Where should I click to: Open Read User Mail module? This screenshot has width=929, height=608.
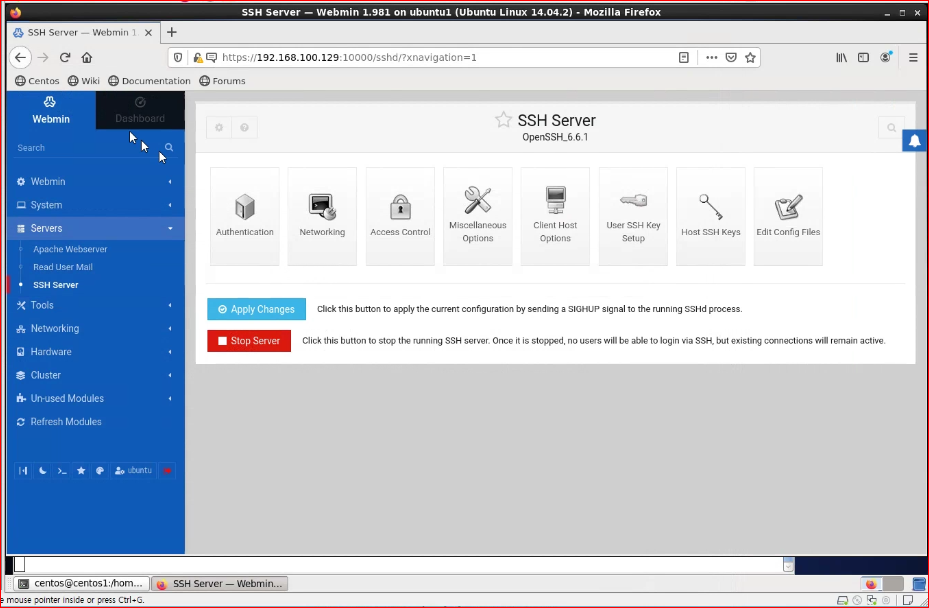pyautogui.click(x=63, y=267)
